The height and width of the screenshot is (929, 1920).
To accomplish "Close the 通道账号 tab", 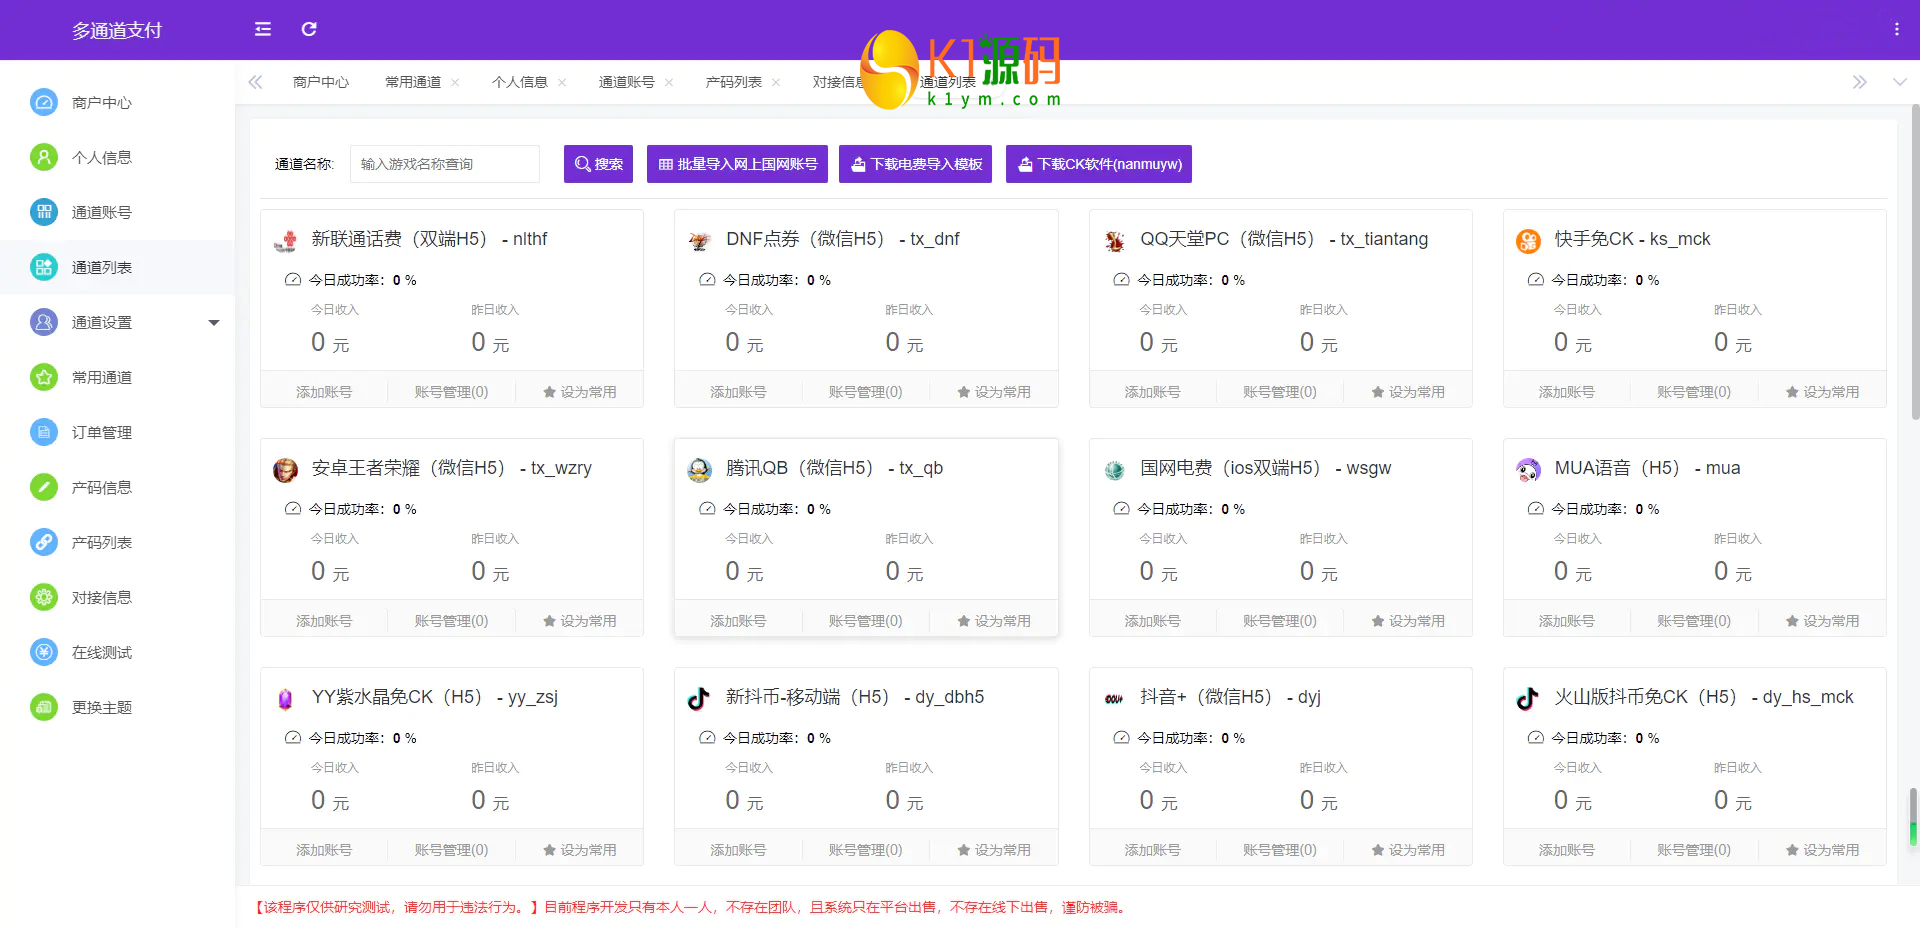I will (669, 82).
